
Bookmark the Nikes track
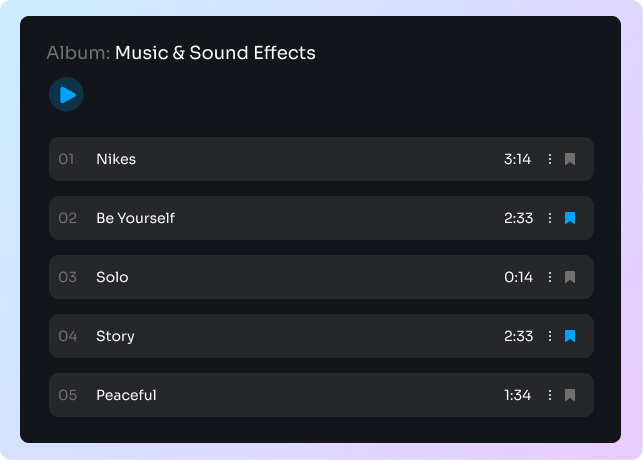tap(570, 159)
